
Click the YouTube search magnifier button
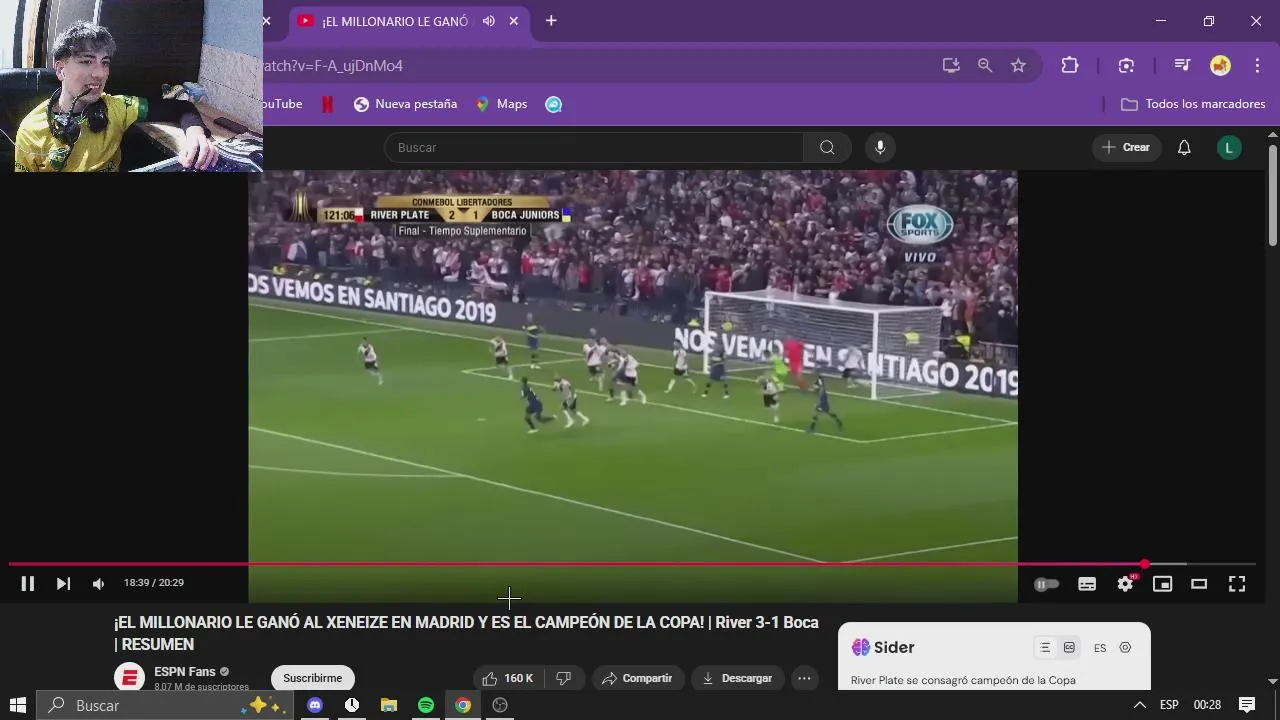tap(827, 147)
